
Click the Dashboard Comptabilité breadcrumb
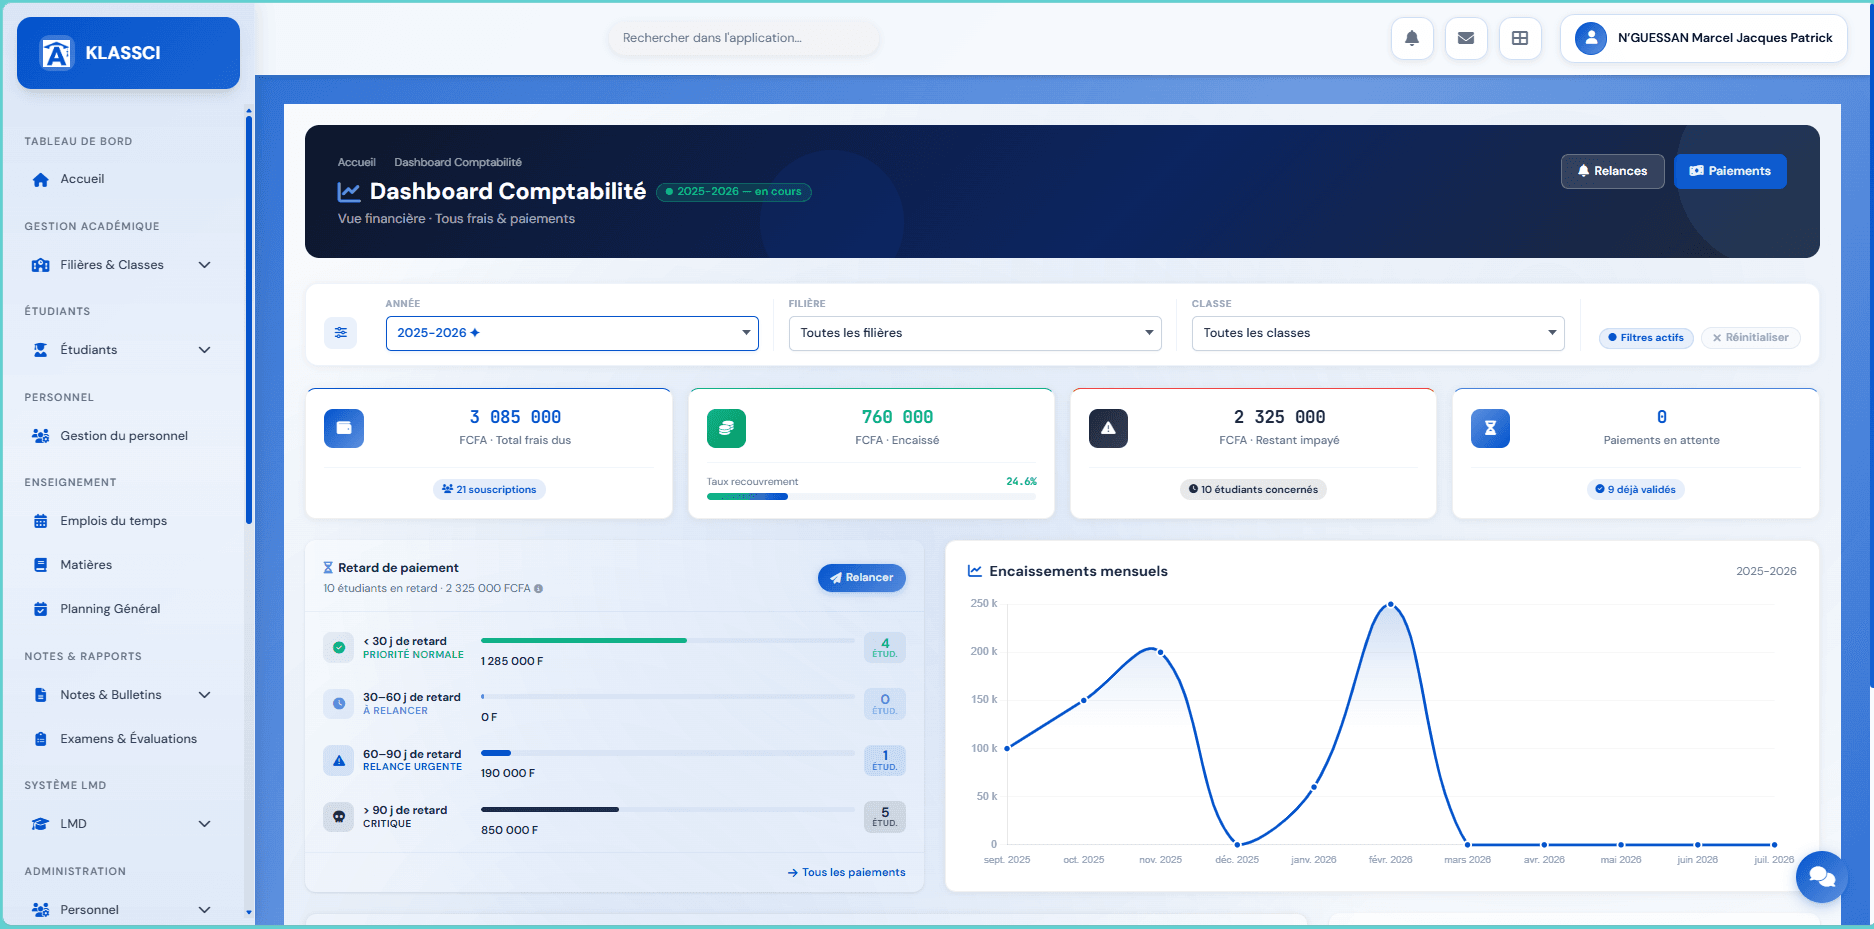click(x=458, y=161)
